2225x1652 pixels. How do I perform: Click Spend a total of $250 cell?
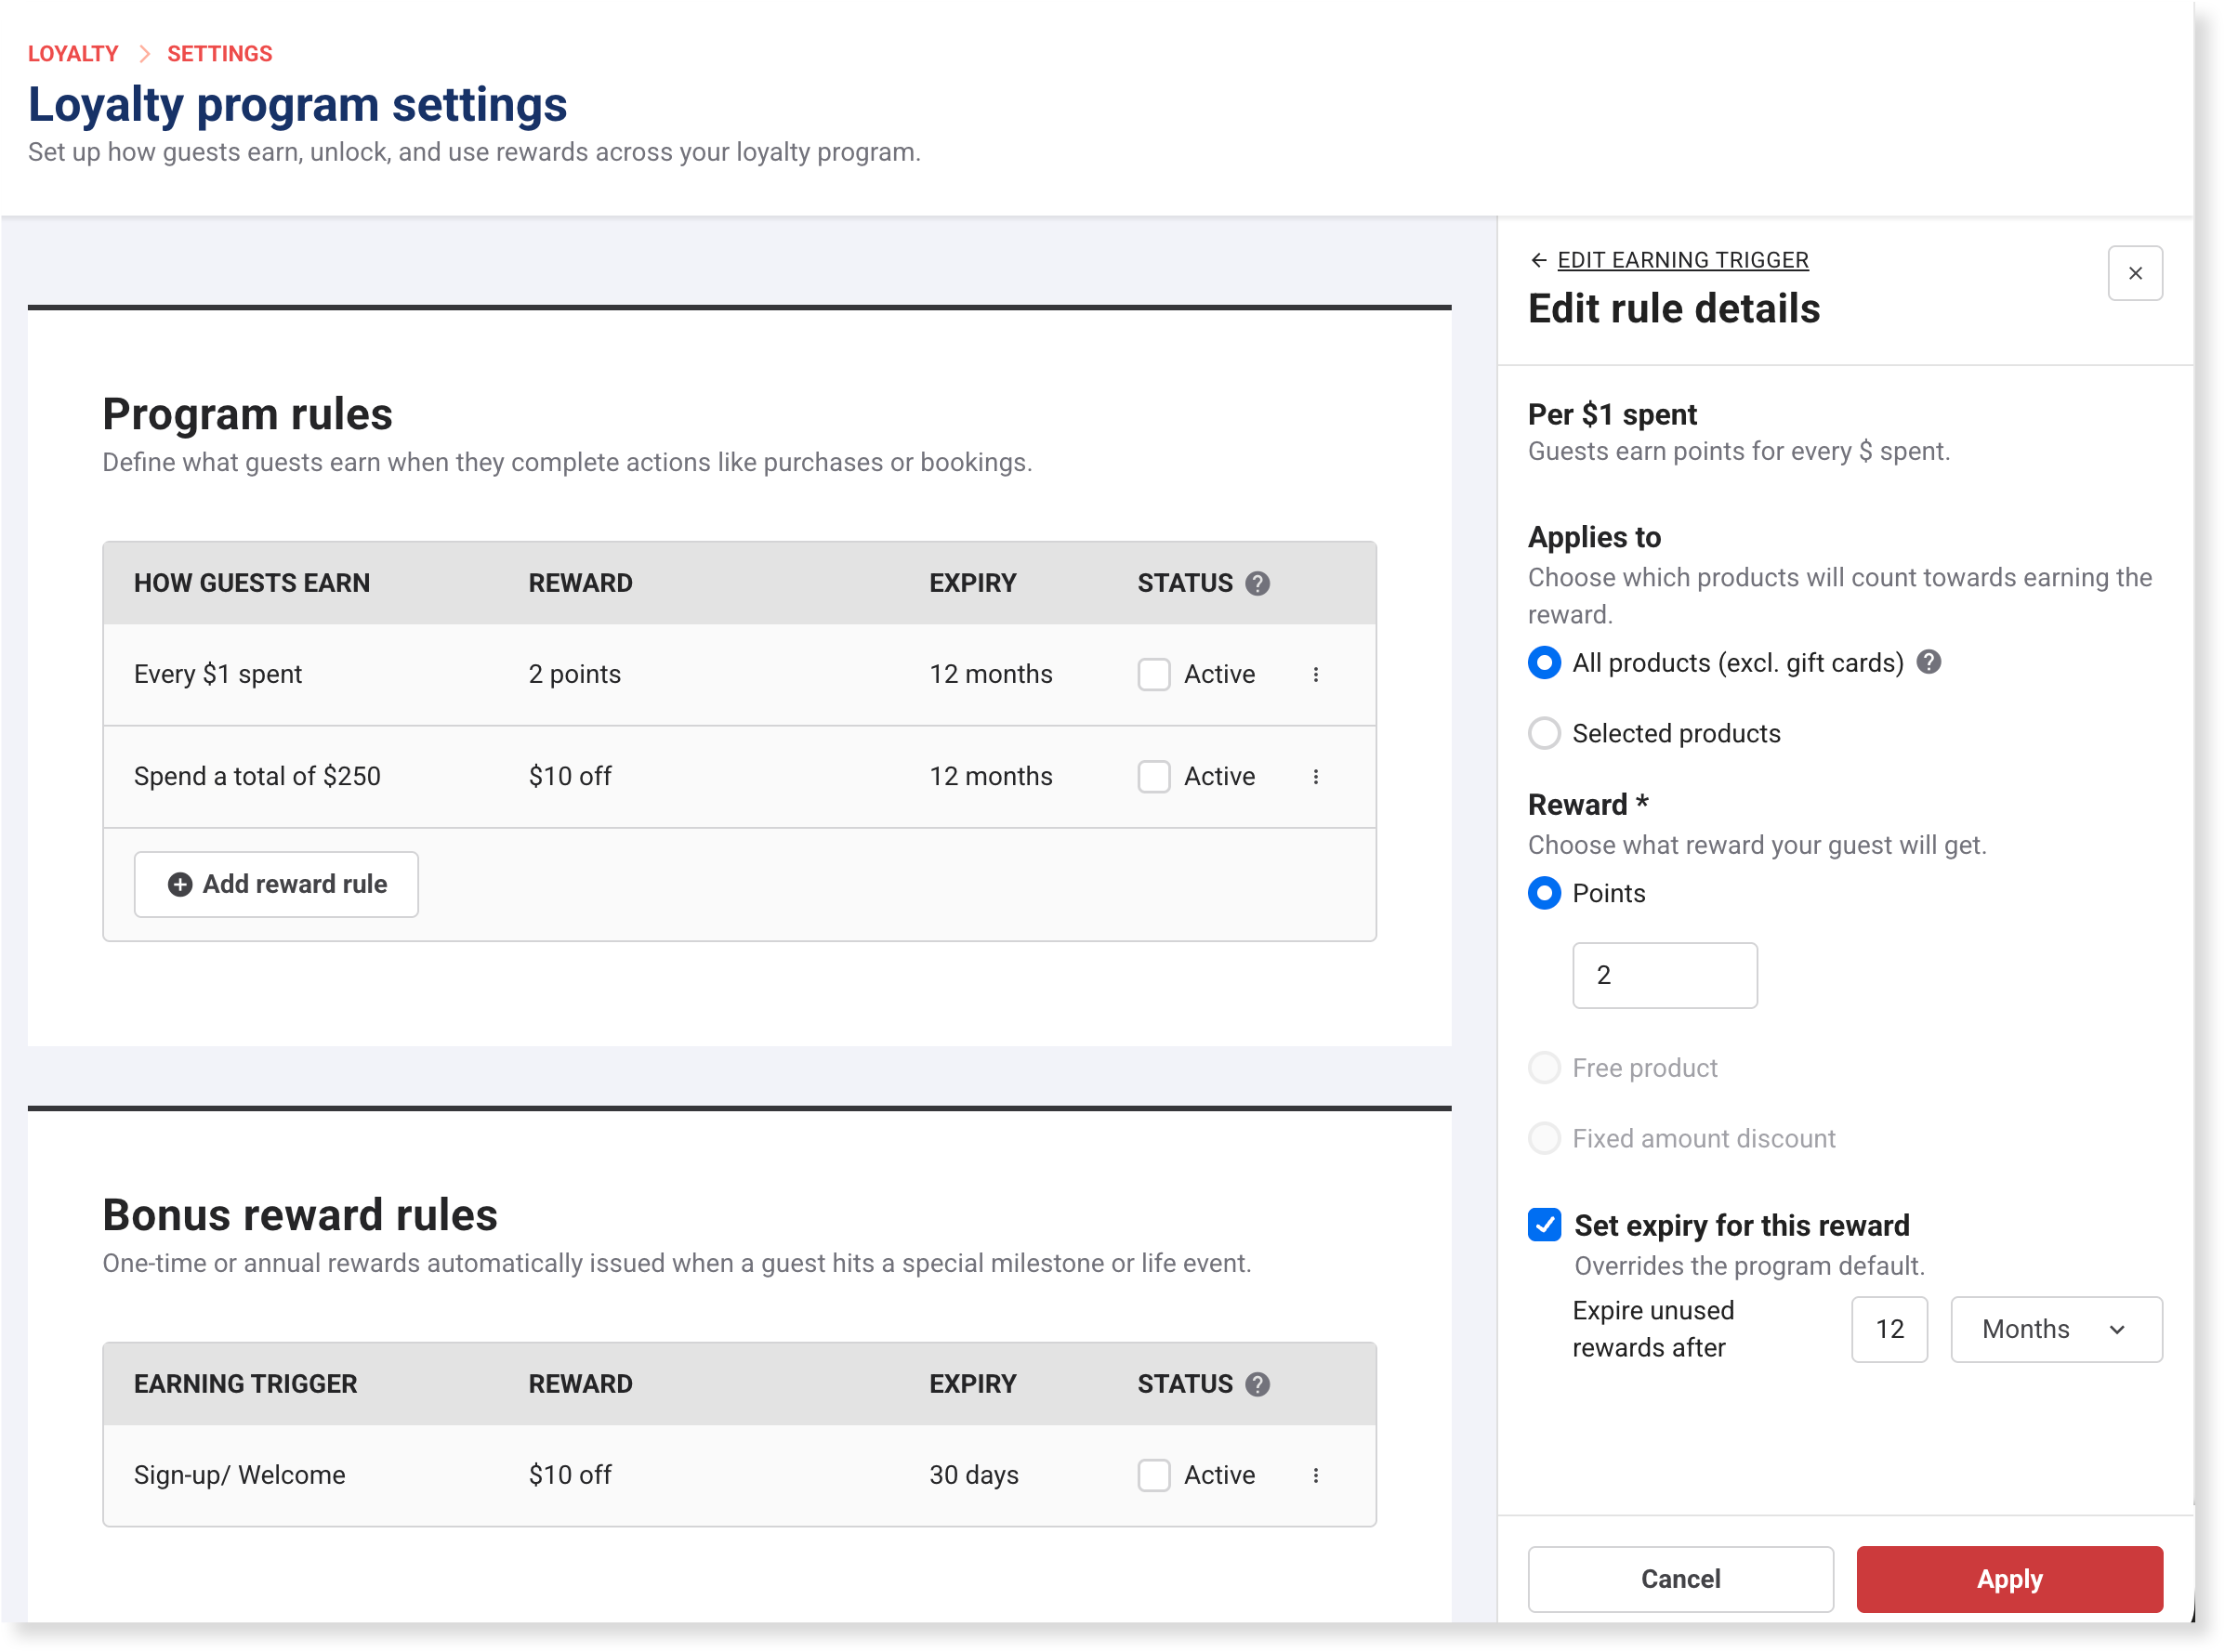(x=257, y=777)
